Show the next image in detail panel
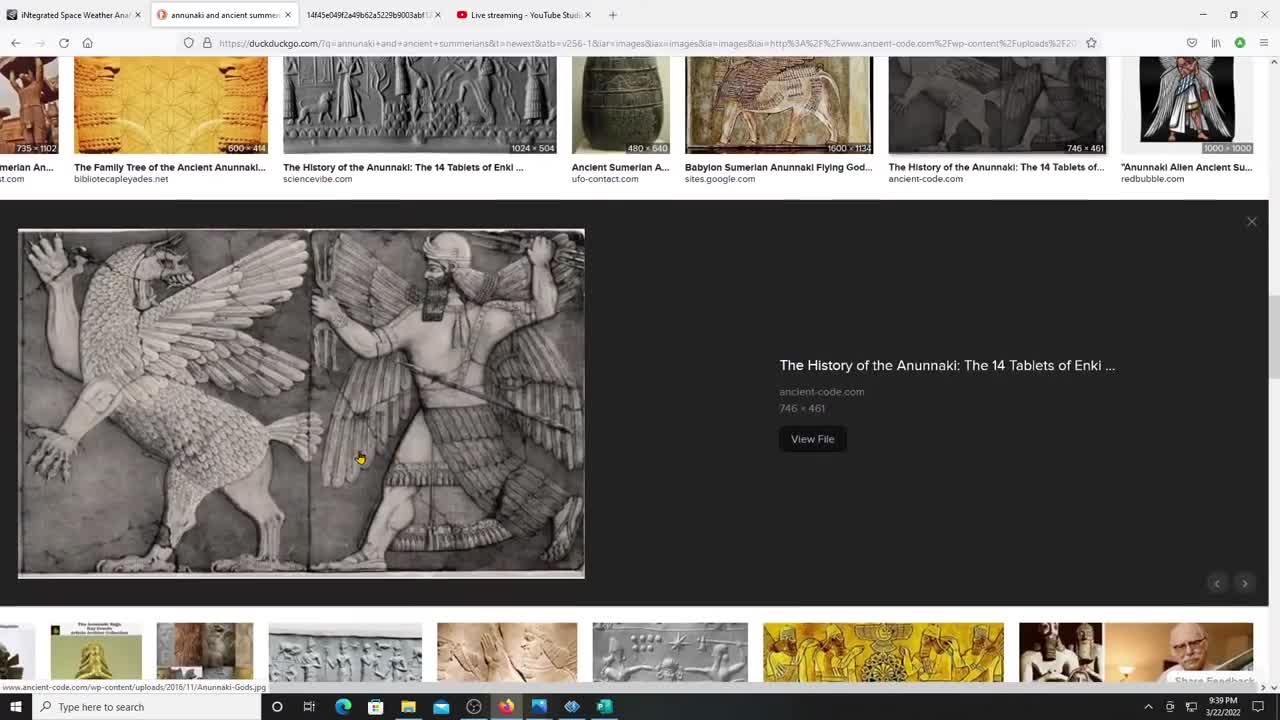 pyautogui.click(x=1245, y=583)
